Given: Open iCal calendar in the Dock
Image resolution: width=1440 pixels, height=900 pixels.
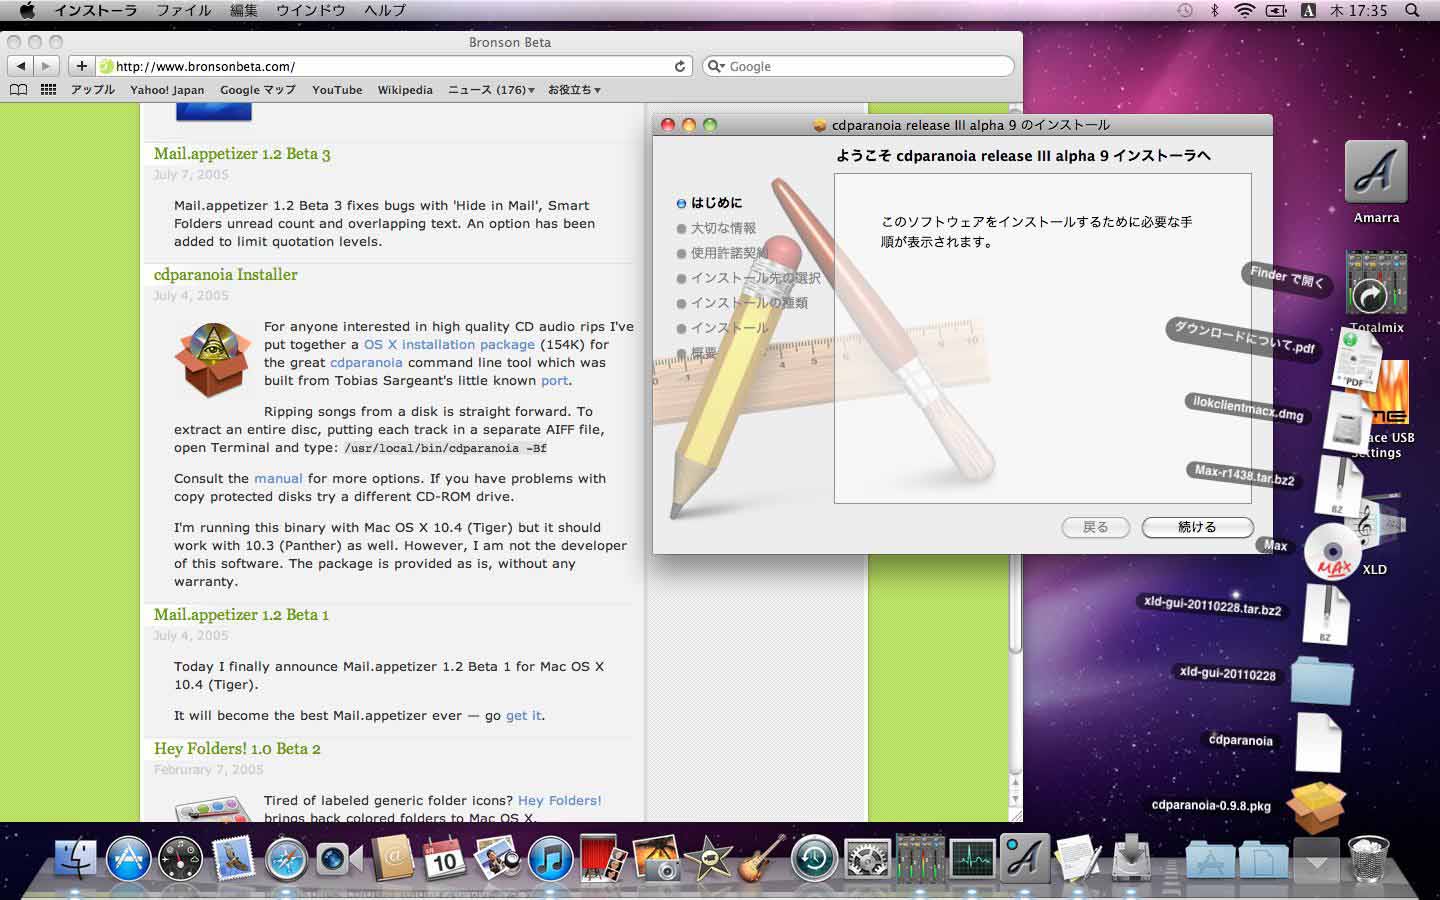Looking at the screenshot, I should coord(444,858).
